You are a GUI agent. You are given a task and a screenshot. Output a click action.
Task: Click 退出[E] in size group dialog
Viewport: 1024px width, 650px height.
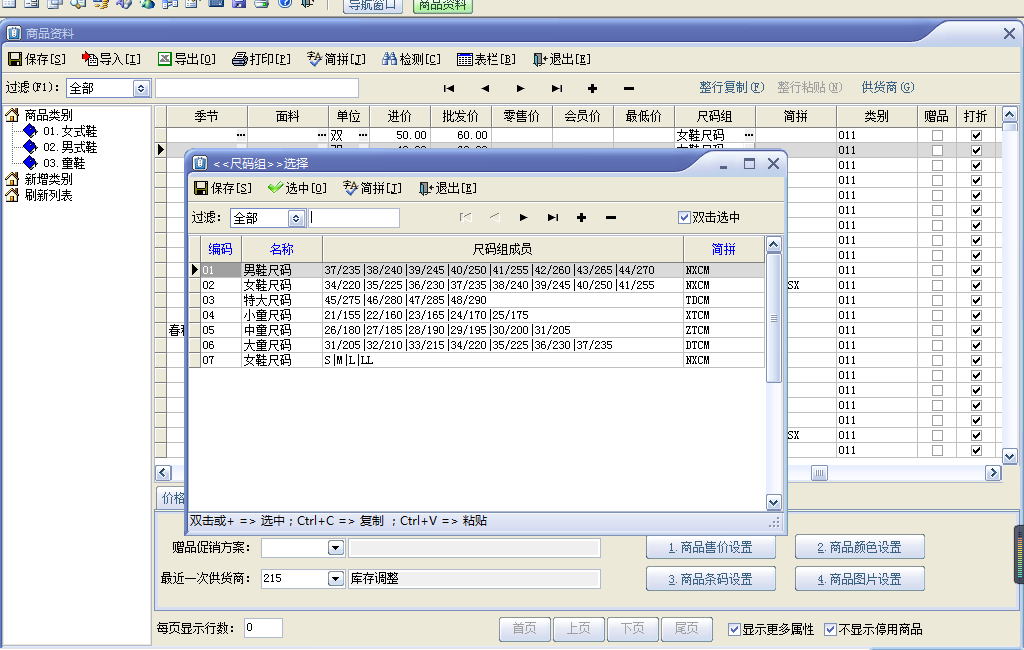tap(448, 188)
